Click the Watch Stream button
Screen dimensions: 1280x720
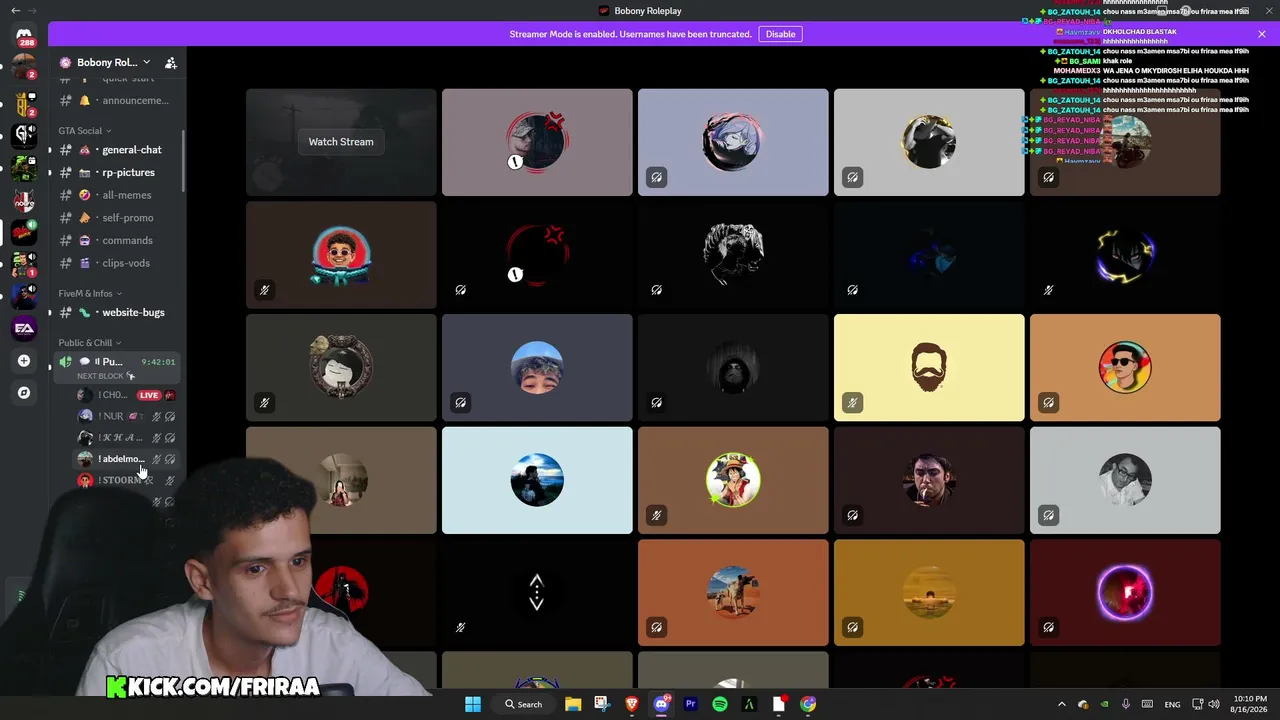(341, 142)
